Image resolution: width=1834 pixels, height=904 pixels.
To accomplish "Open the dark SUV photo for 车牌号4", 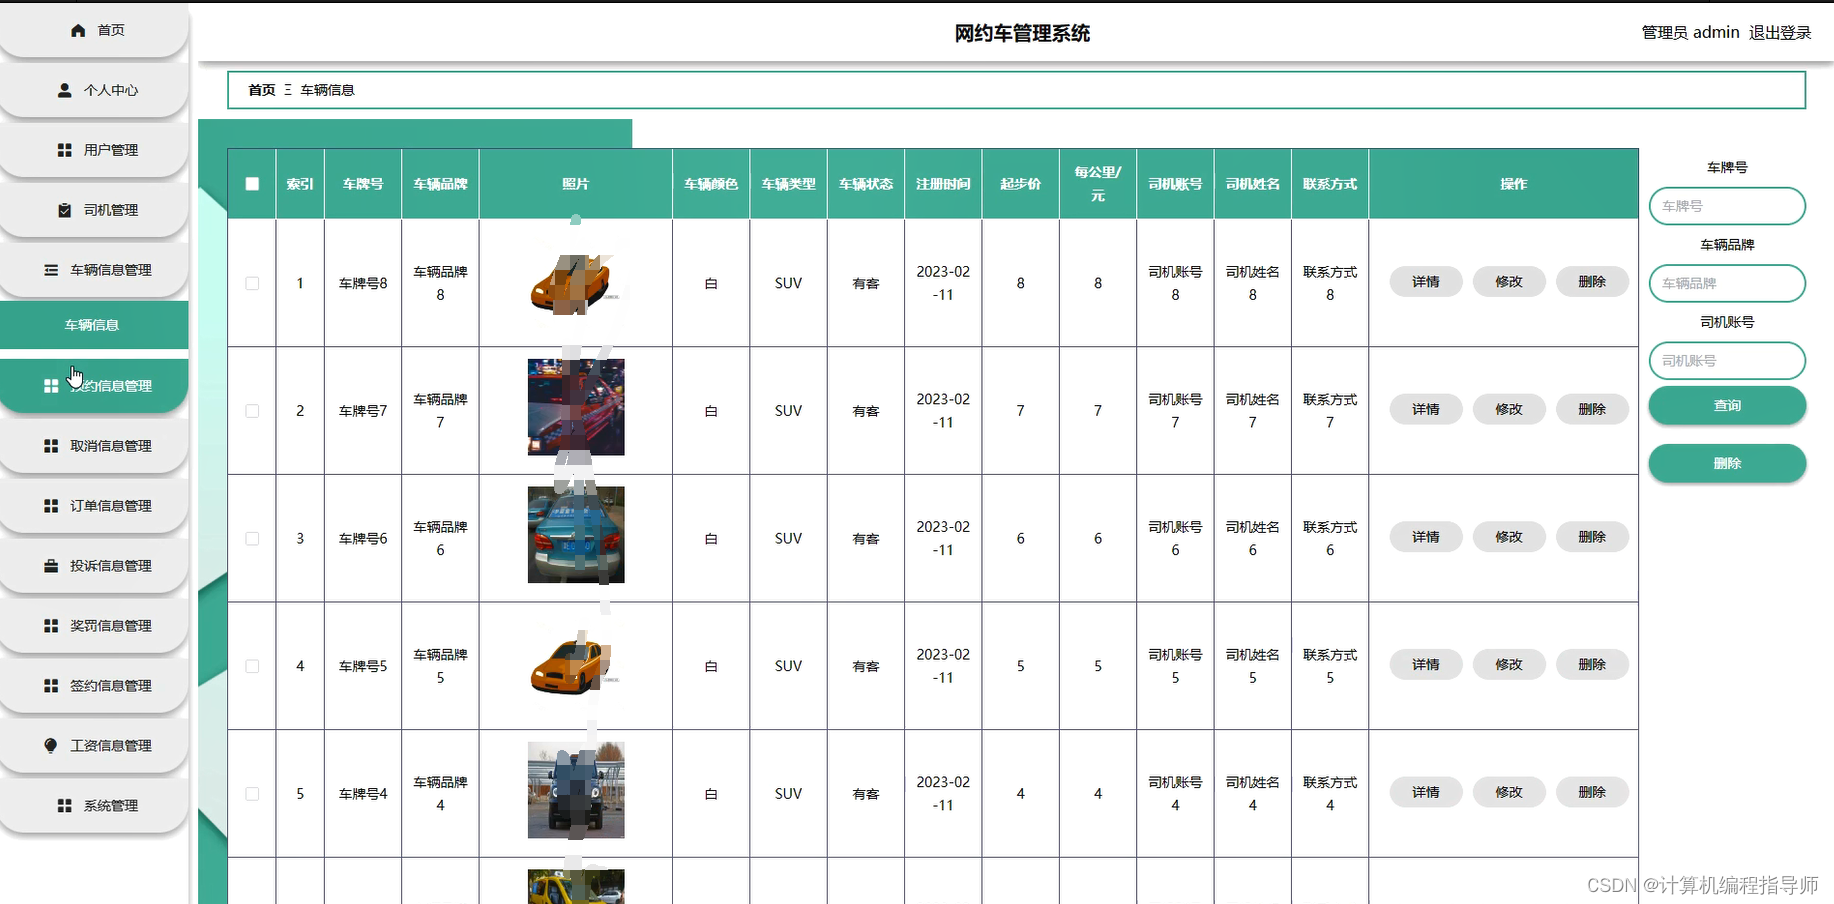I will 576,790.
